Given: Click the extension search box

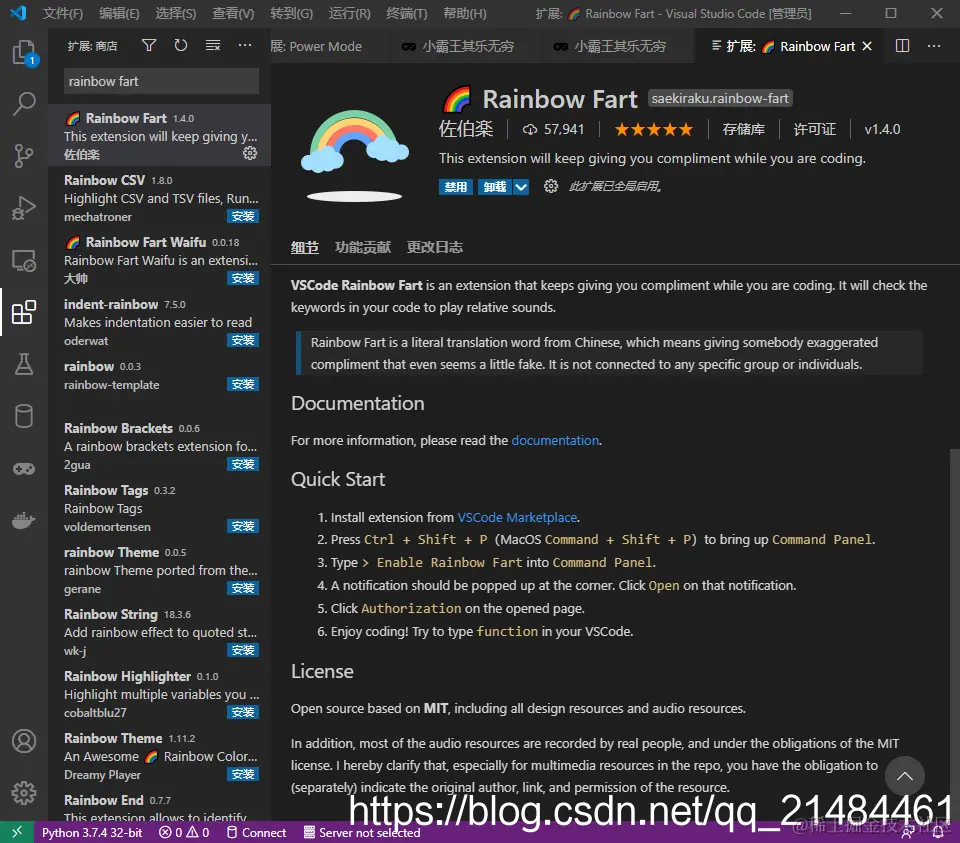Looking at the screenshot, I should tap(161, 81).
